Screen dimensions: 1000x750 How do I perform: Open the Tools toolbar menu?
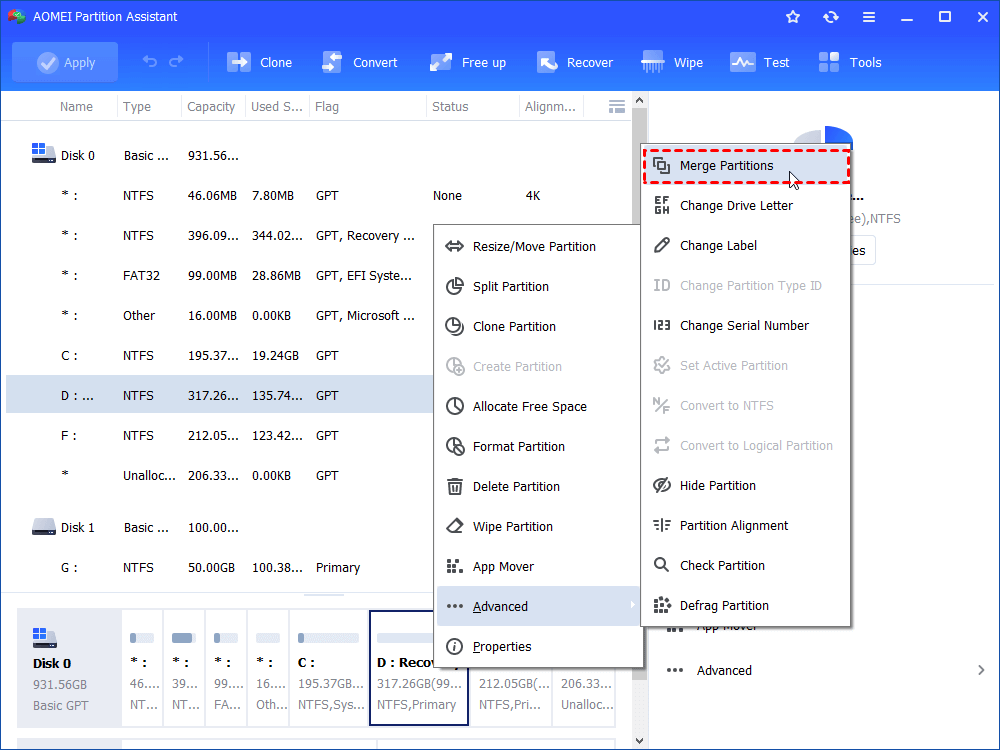[x=850, y=62]
